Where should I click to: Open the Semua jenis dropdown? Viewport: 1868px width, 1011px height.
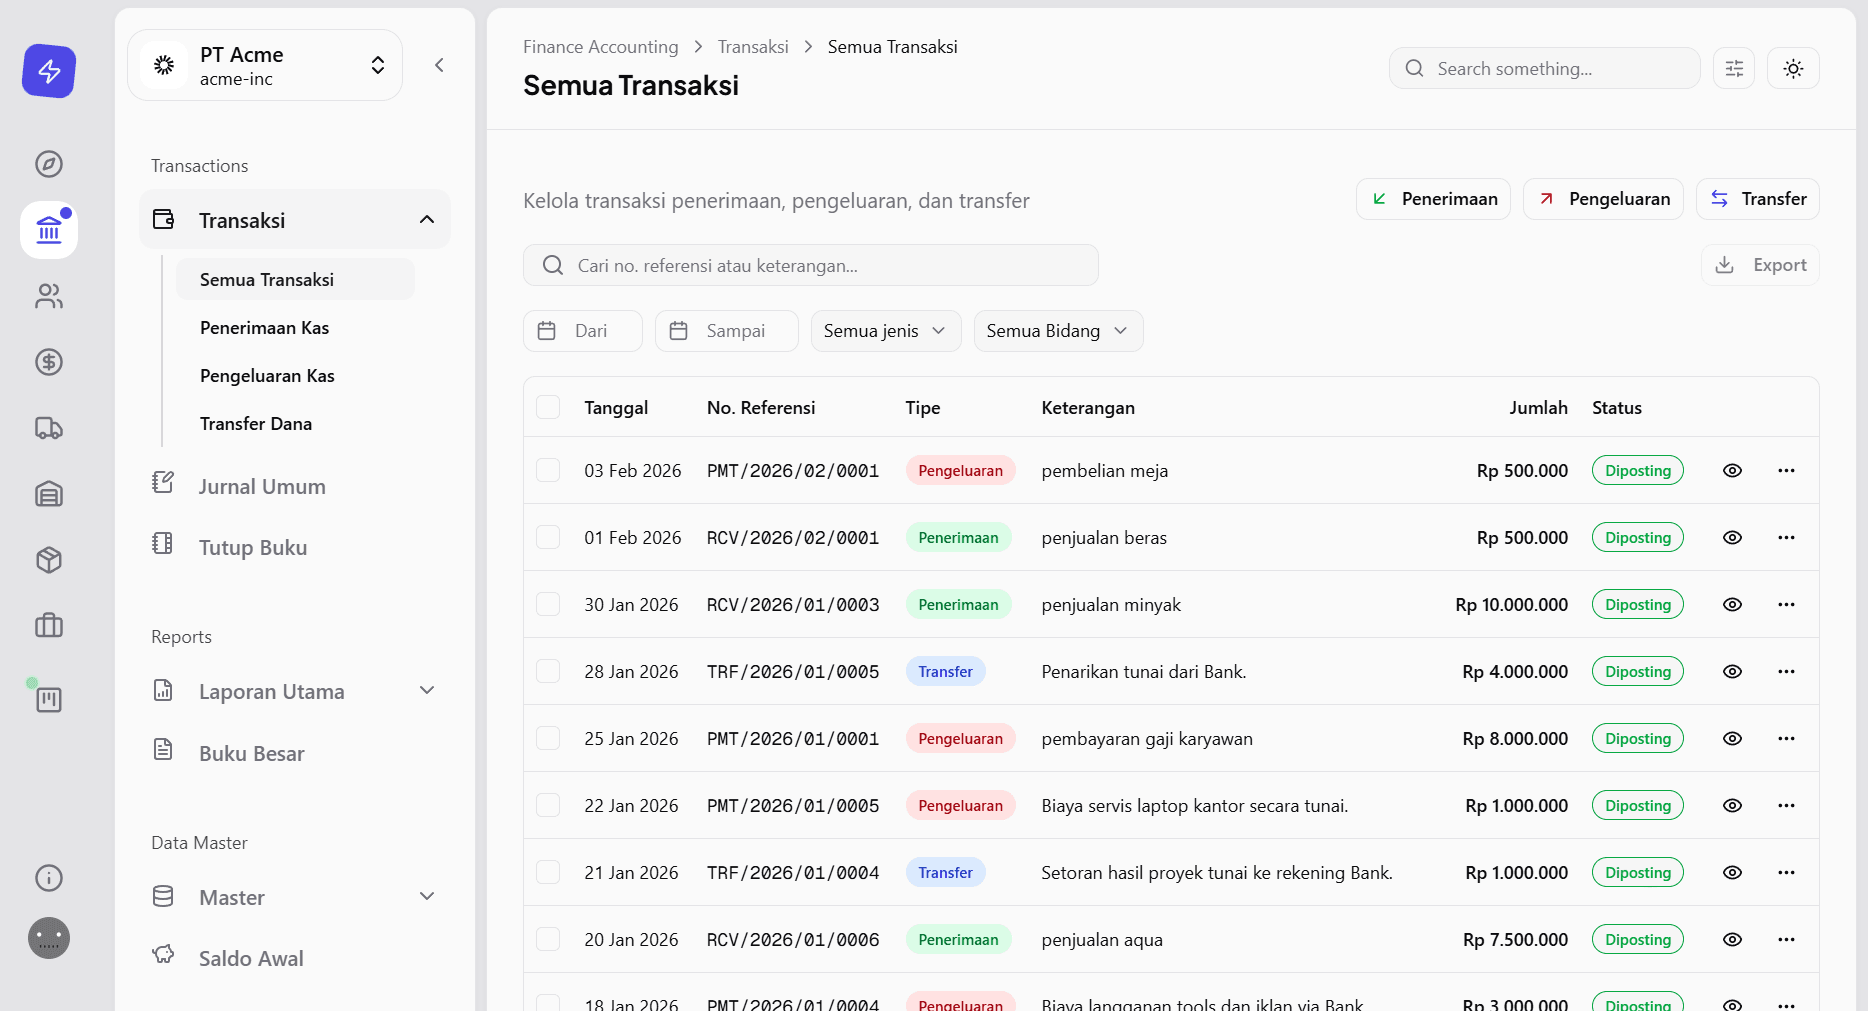885,331
